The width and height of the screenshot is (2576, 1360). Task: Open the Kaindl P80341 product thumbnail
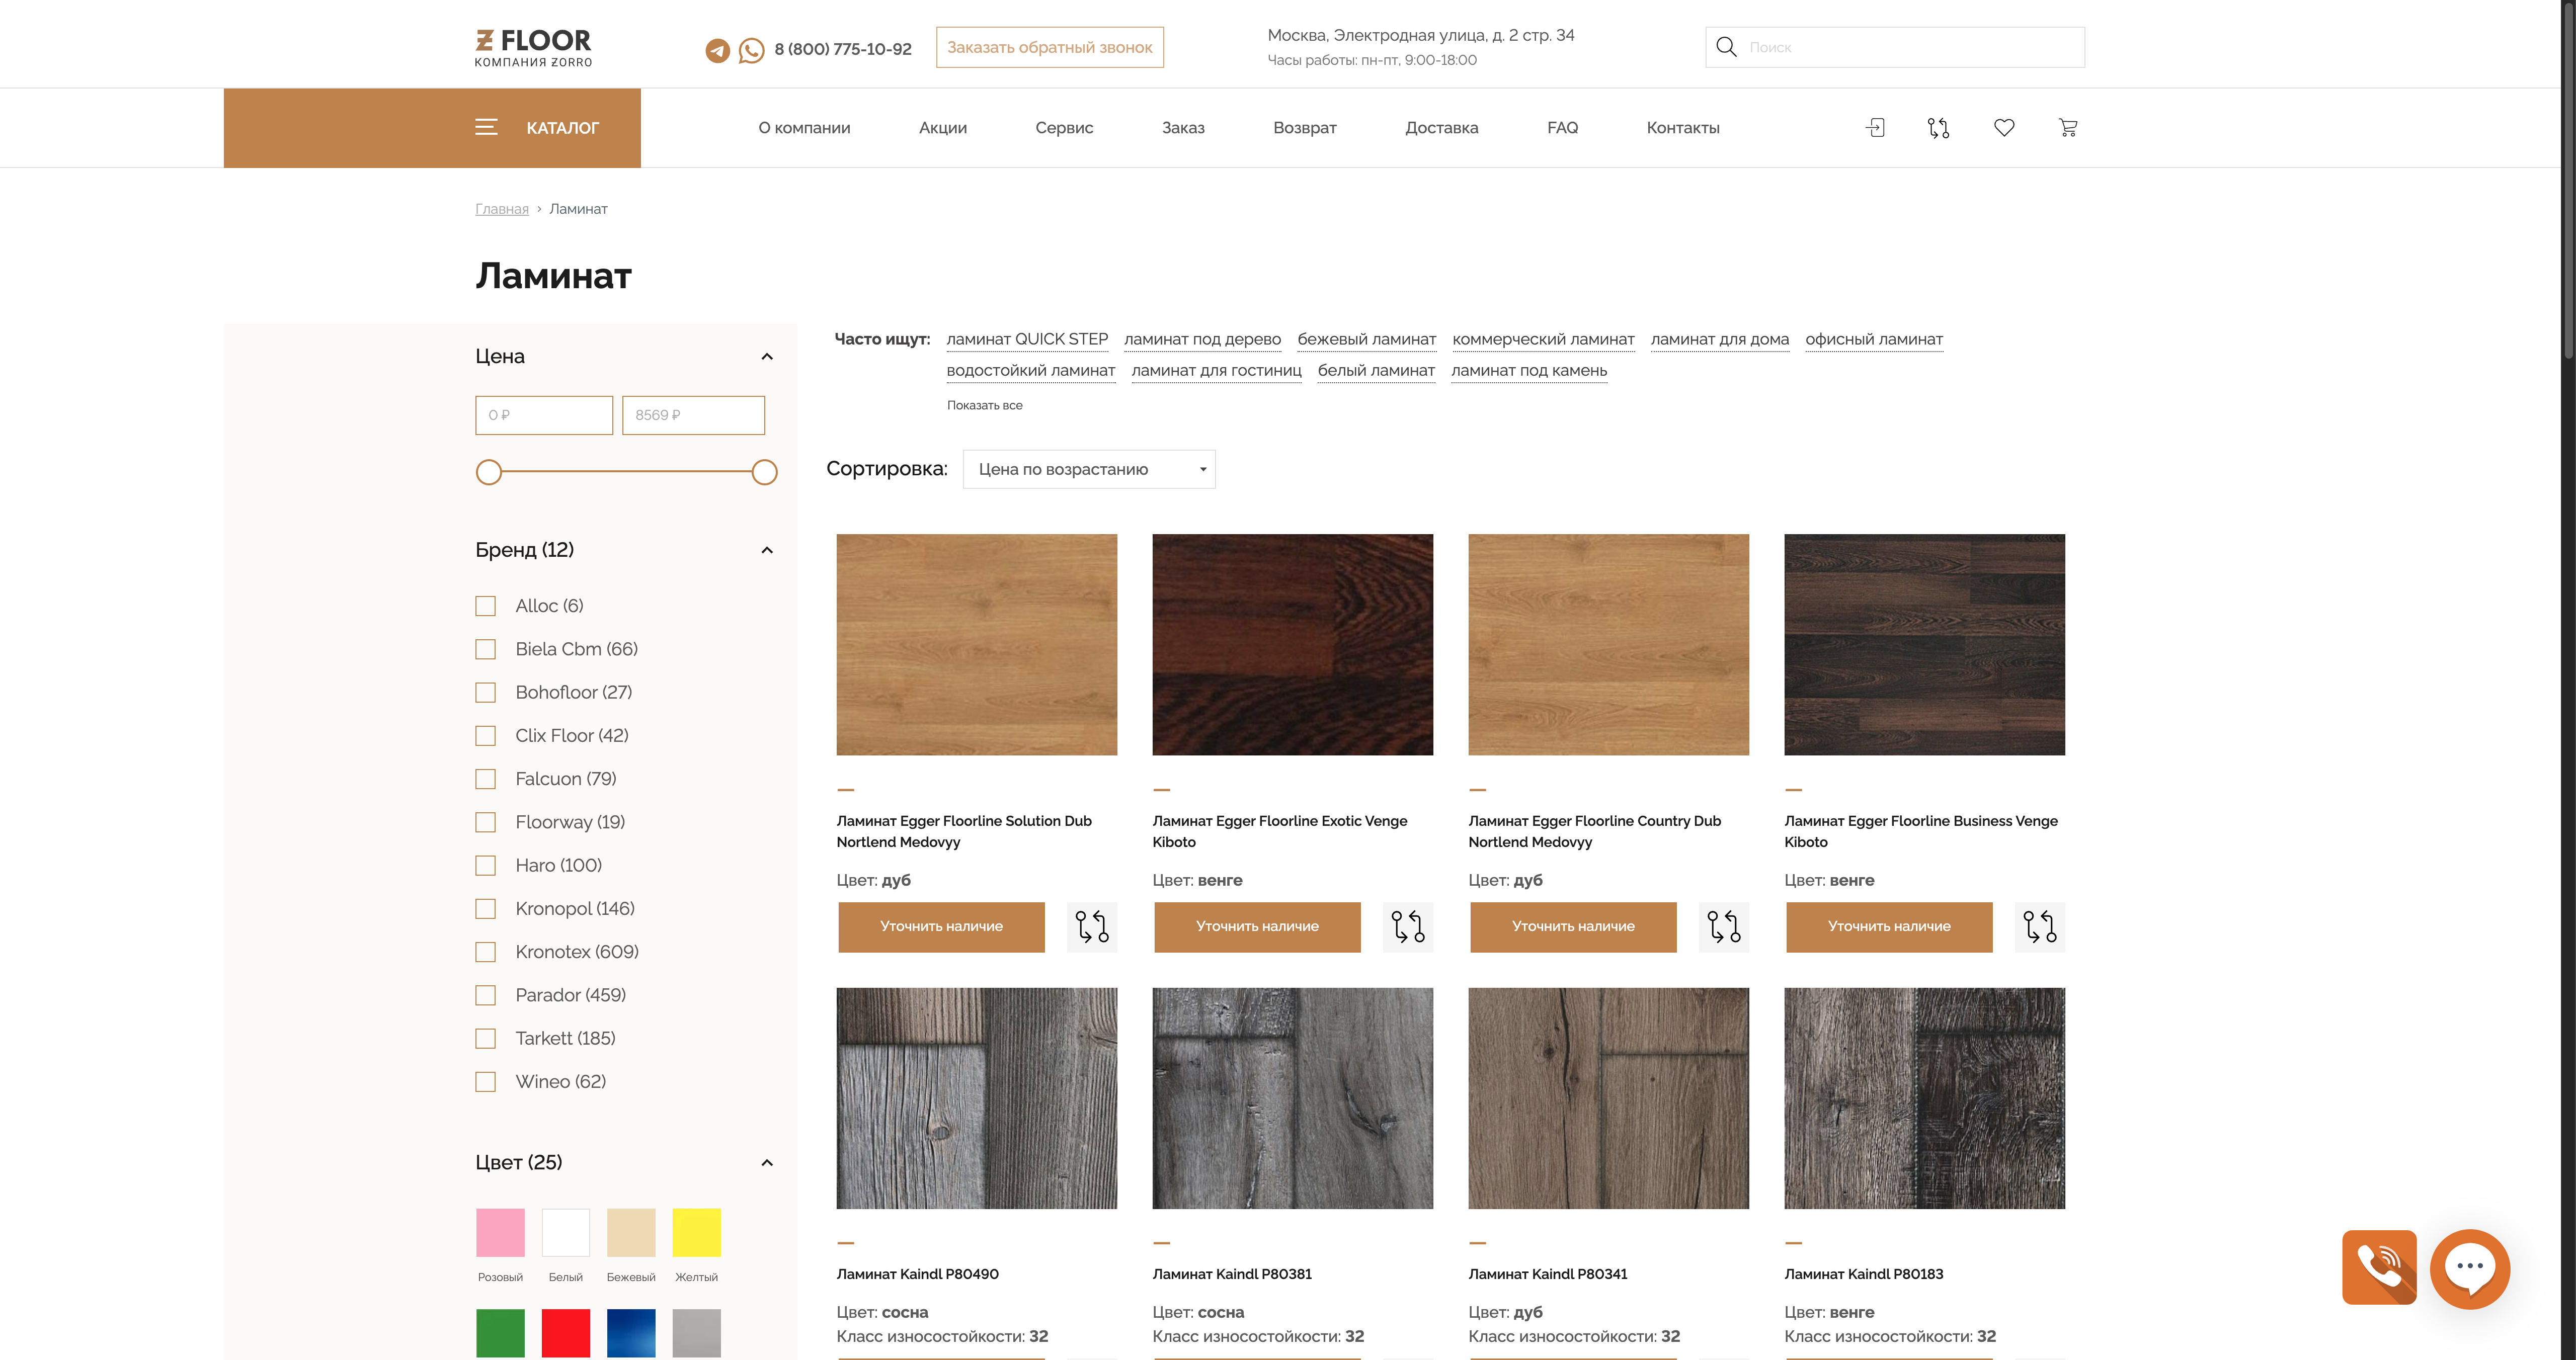1609,1098
